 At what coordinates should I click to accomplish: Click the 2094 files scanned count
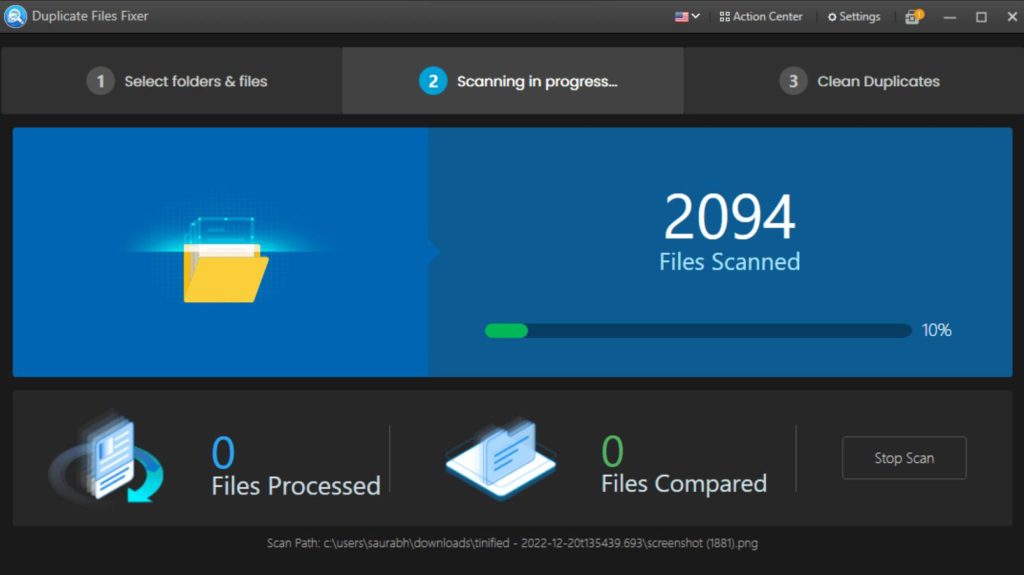[x=729, y=216]
